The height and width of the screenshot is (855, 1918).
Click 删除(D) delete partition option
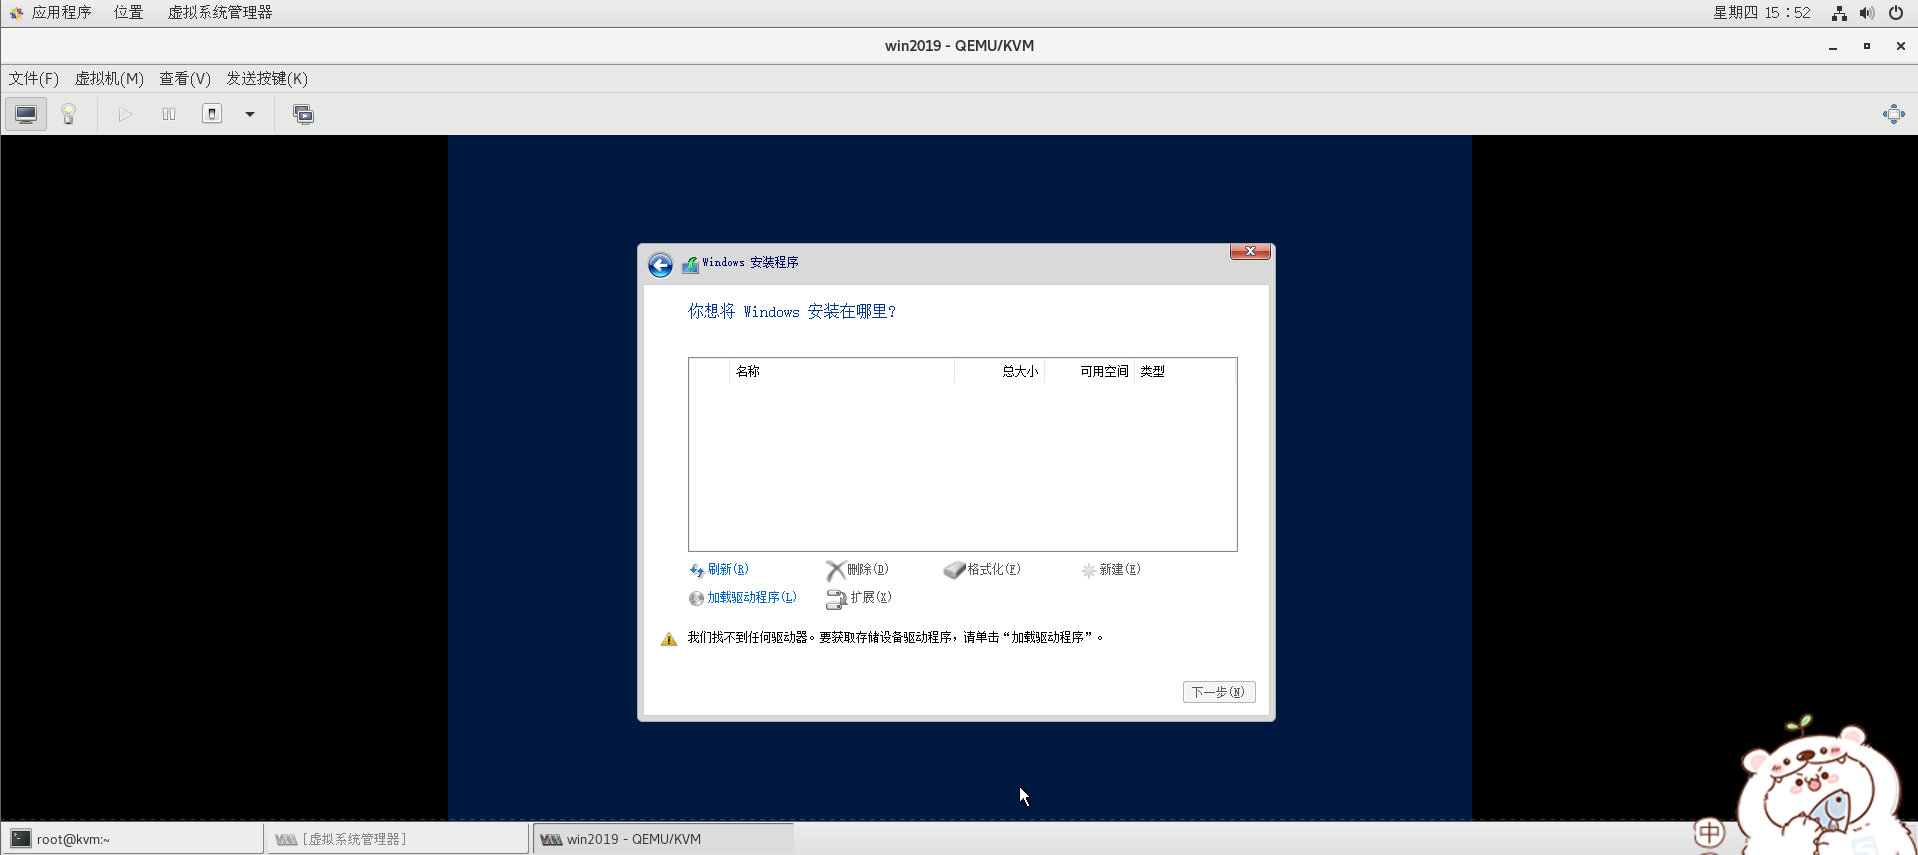coord(868,569)
